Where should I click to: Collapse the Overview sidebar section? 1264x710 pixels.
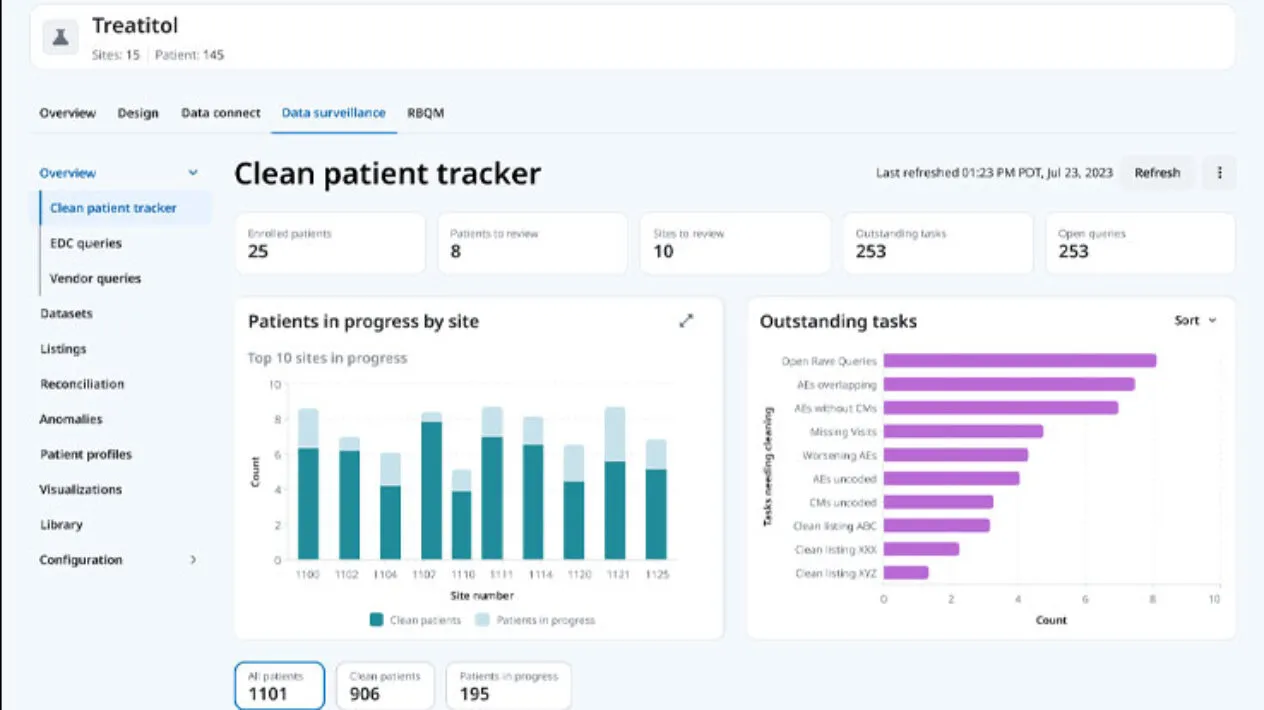[192, 172]
